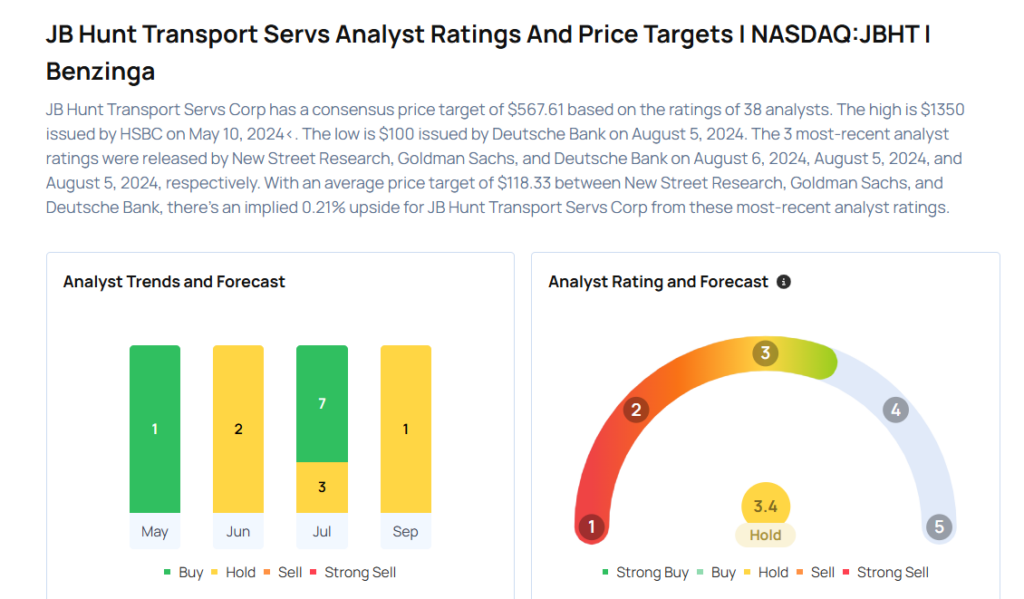The image size is (1024, 599).
Task: Click the yellow Hold swatch in the gauge legend
Action: [745, 573]
